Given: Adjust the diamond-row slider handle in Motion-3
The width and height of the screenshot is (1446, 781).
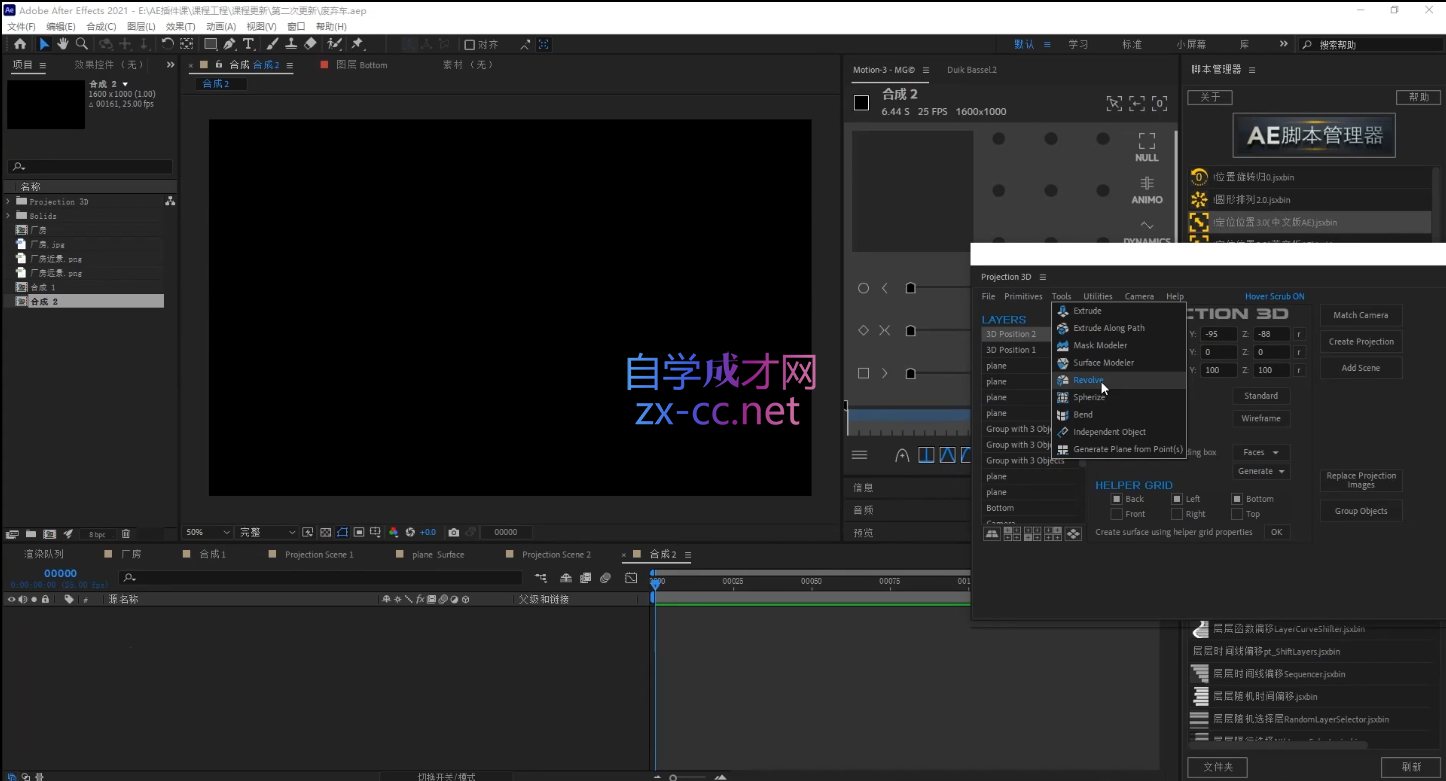Looking at the screenshot, I should (x=910, y=330).
